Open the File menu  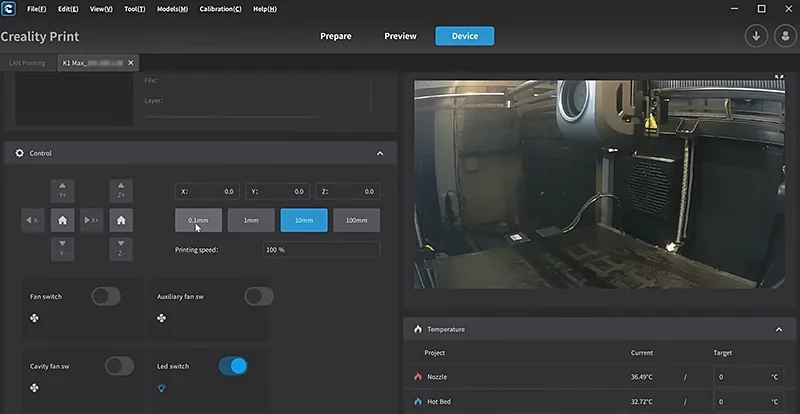(36, 9)
